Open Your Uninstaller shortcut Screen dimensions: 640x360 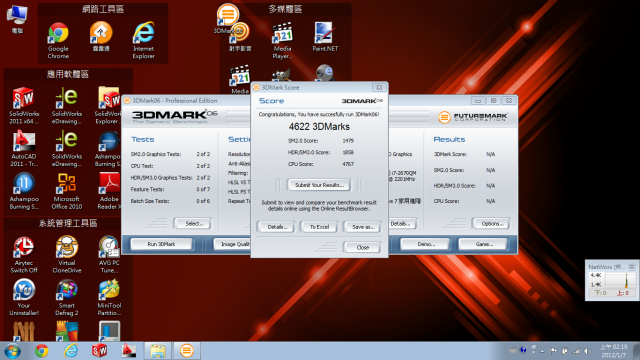point(24,298)
